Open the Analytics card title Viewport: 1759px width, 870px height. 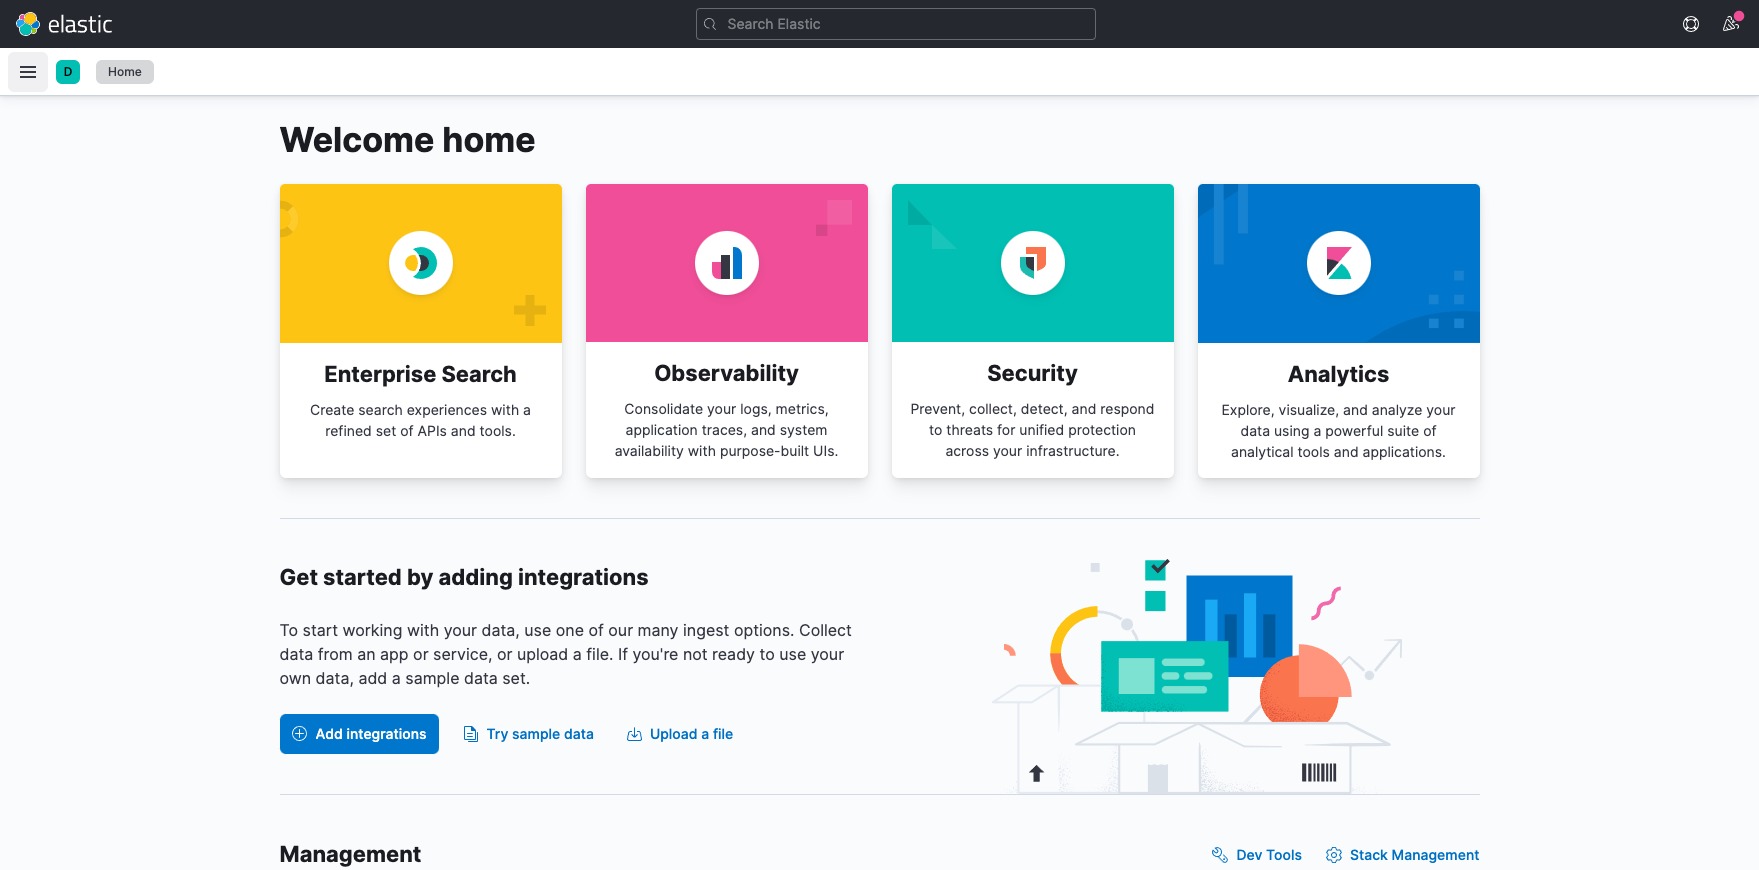(x=1339, y=374)
